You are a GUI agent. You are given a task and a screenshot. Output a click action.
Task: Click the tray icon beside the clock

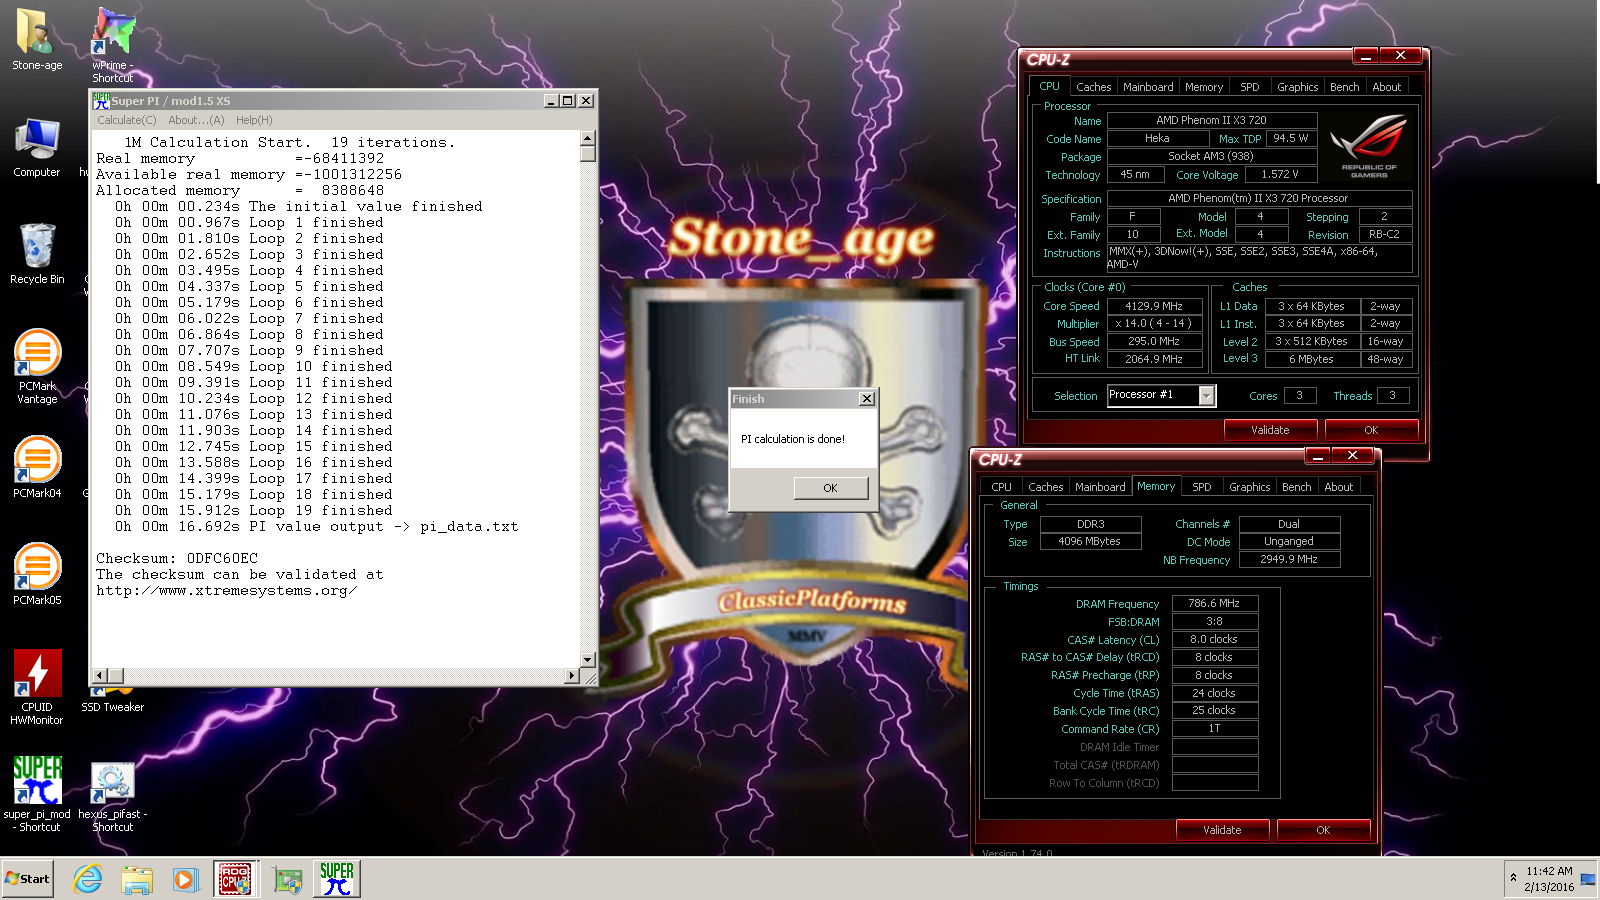1588,880
